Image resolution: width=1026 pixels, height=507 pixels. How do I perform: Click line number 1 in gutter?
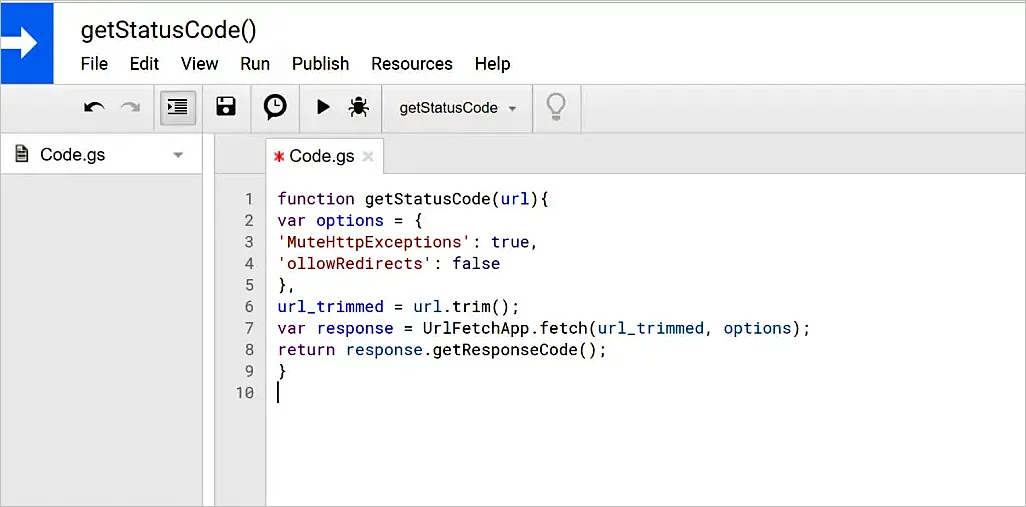[249, 199]
